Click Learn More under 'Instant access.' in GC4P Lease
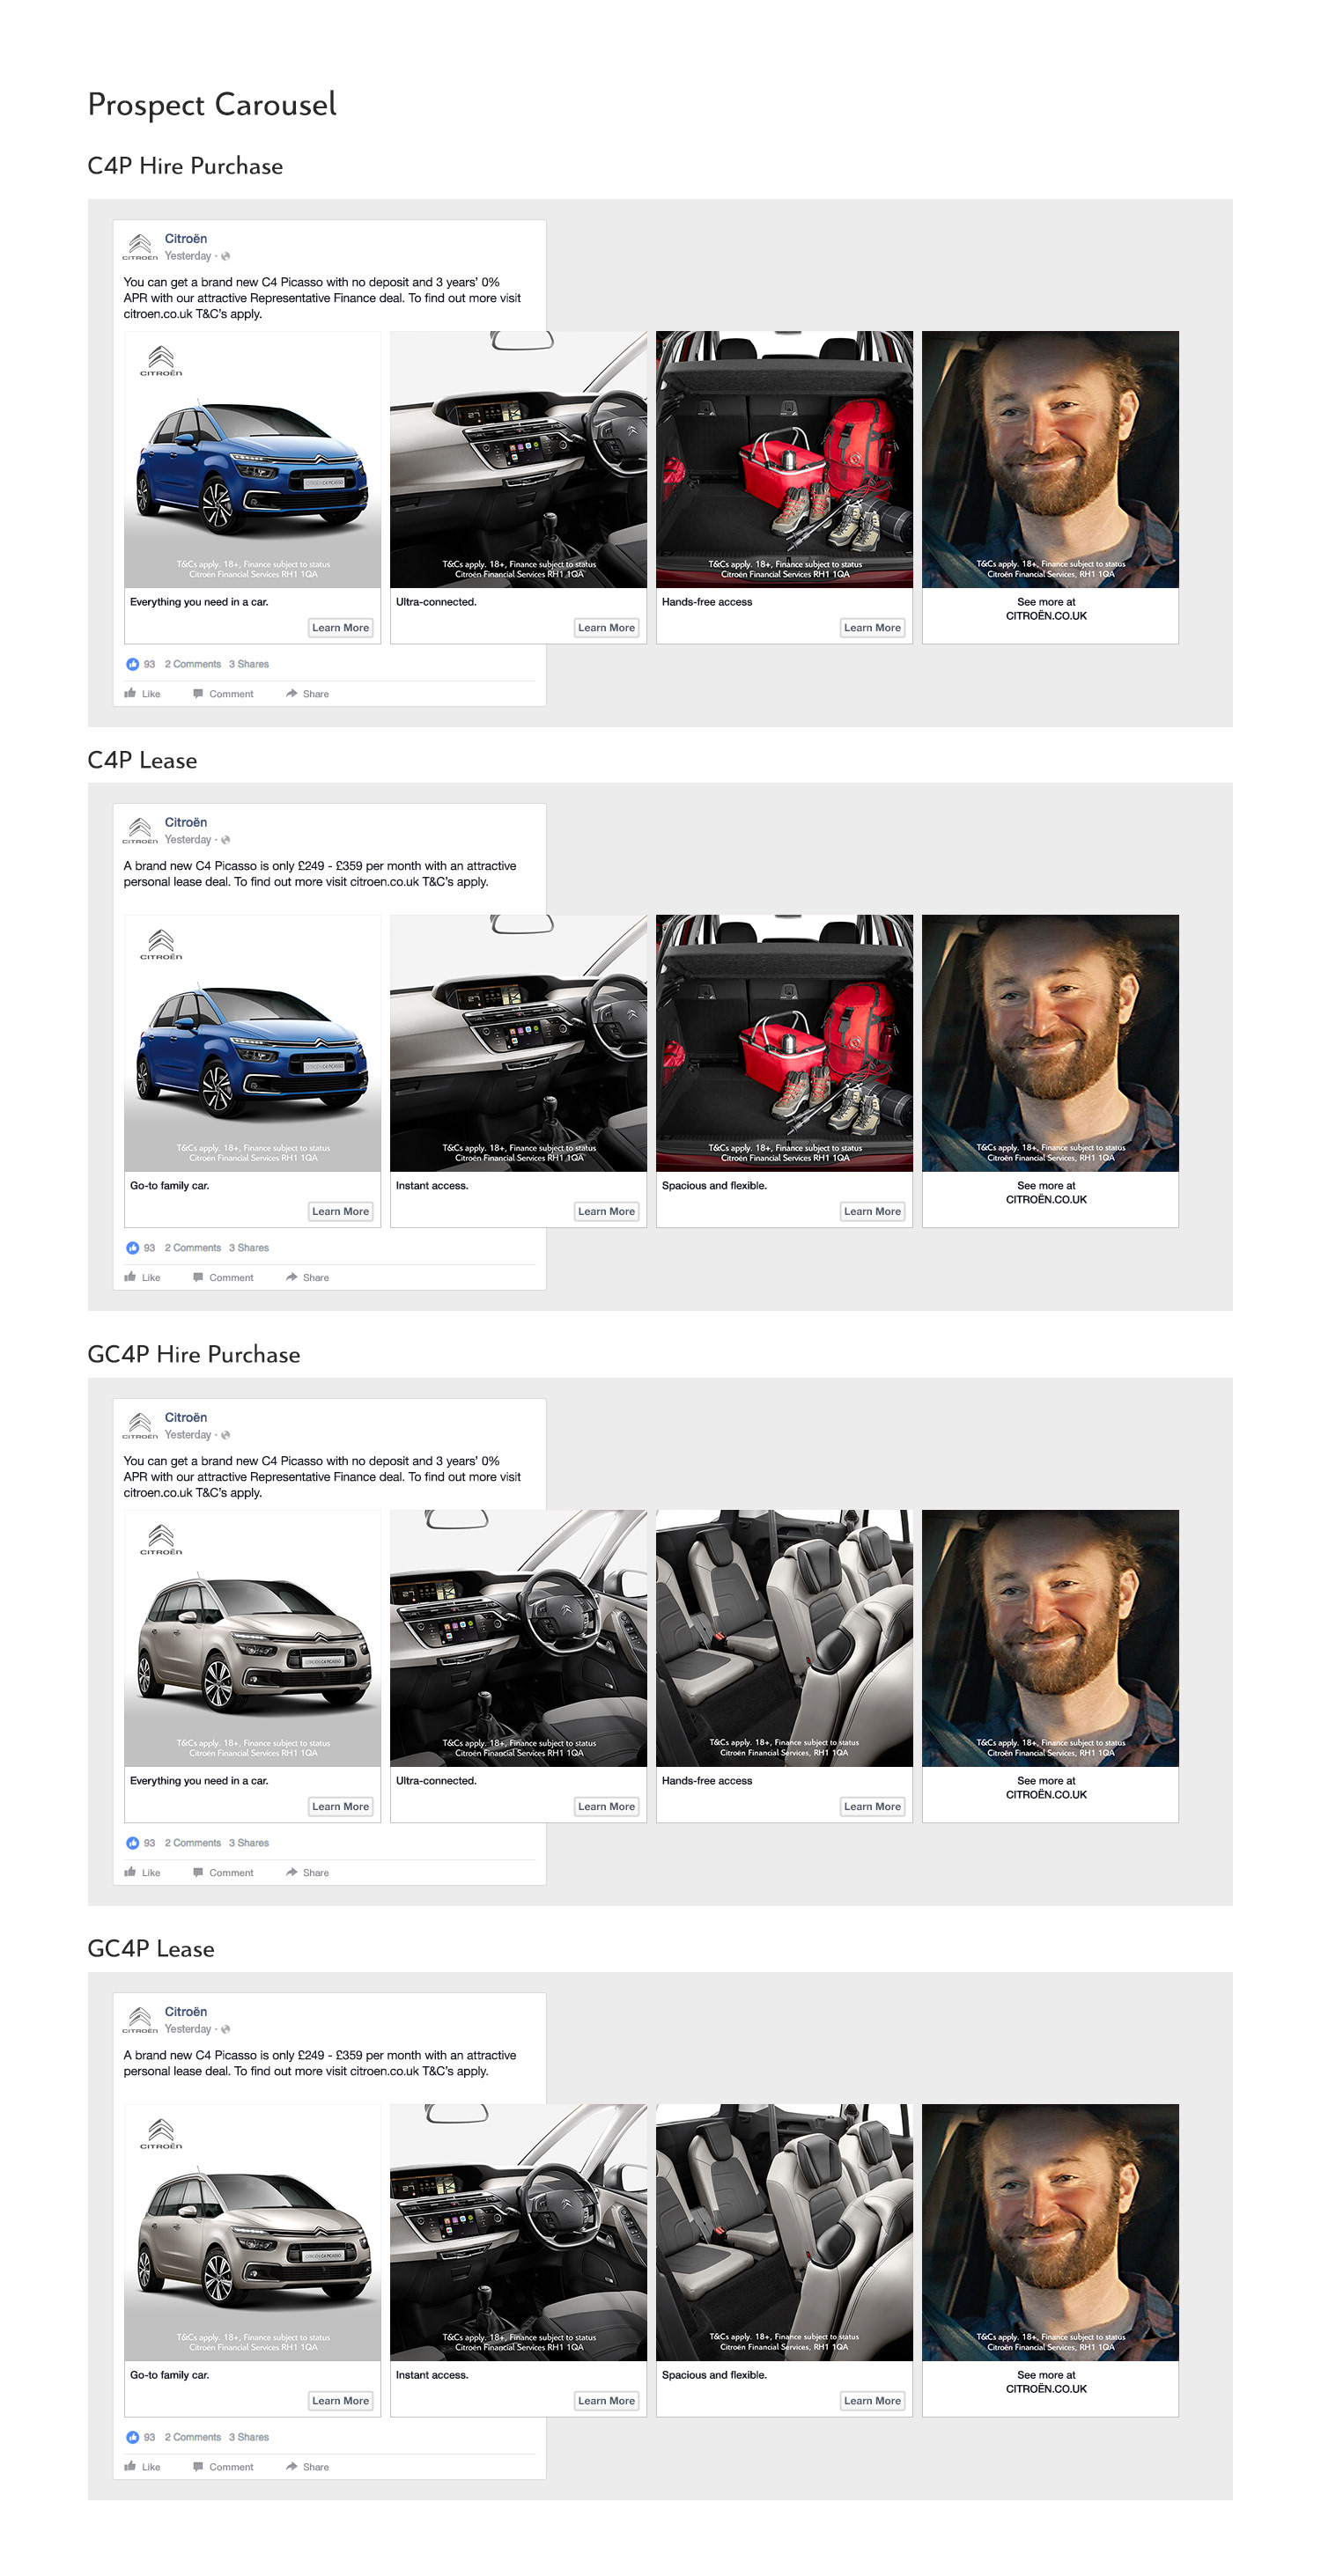Image resolution: width=1321 pixels, height=2576 pixels. pyautogui.click(x=606, y=2401)
